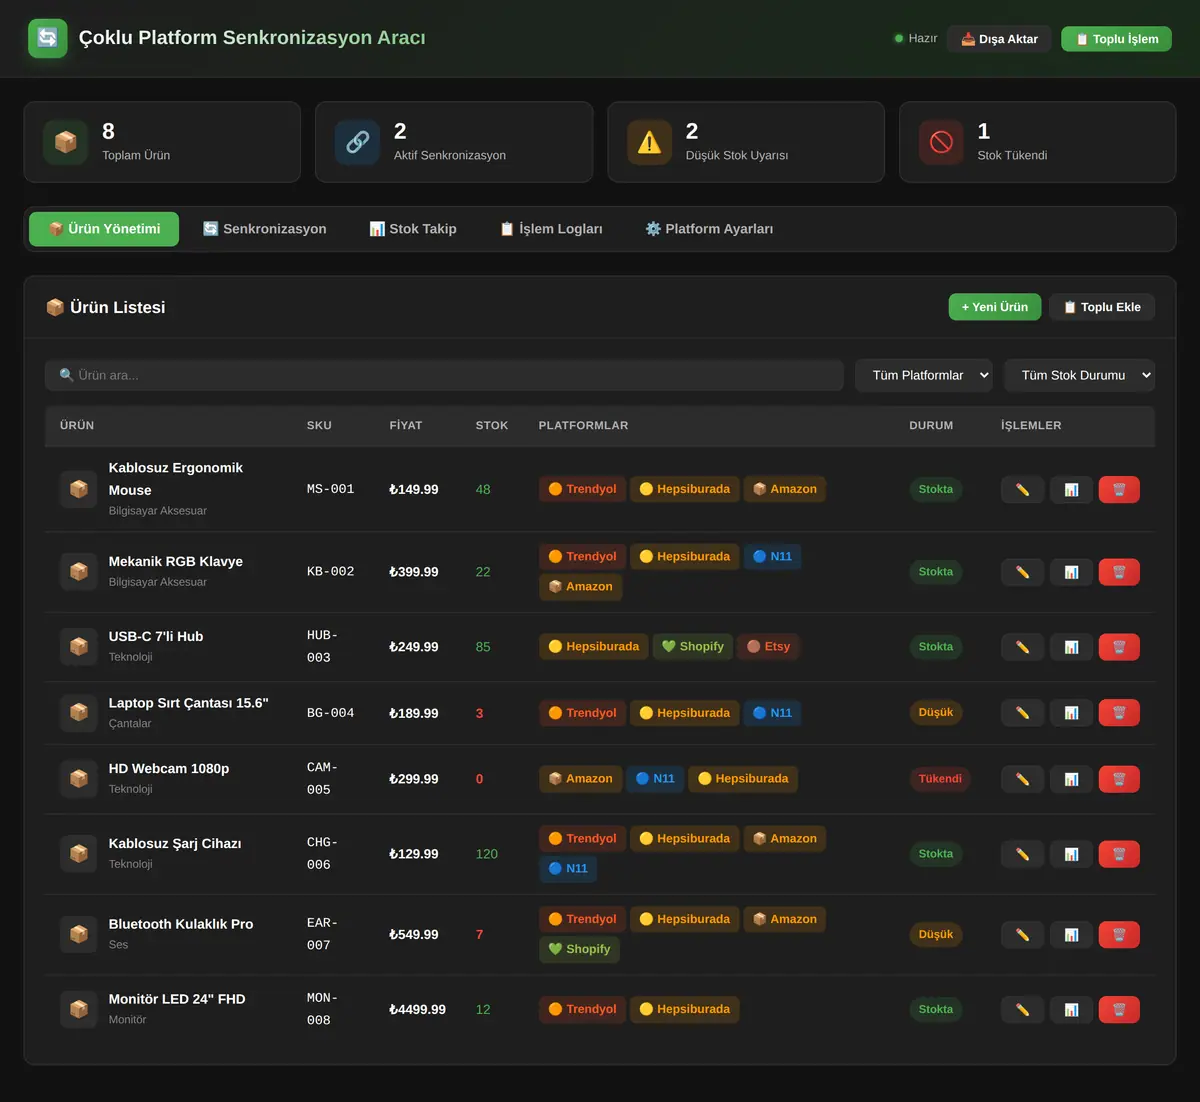Image resolution: width=1200 pixels, height=1102 pixels.
Task: Show stock chart for USB-C 7'li Hub
Action: (x=1071, y=647)
